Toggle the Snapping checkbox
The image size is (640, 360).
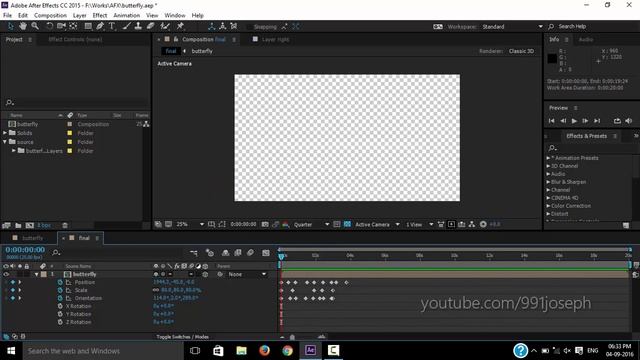pos(249,27)
